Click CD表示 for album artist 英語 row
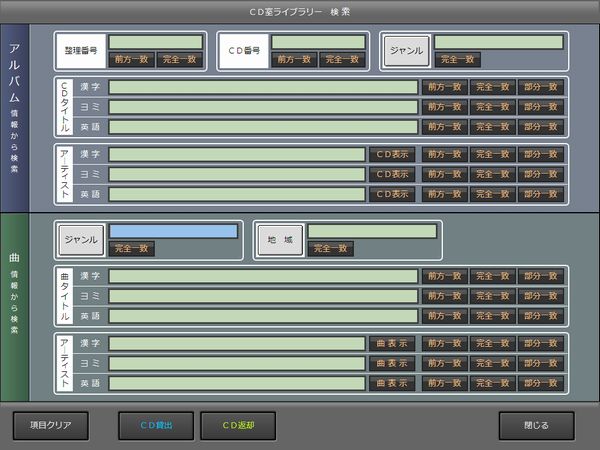The image size is (600, 450). tap(392, 194)
